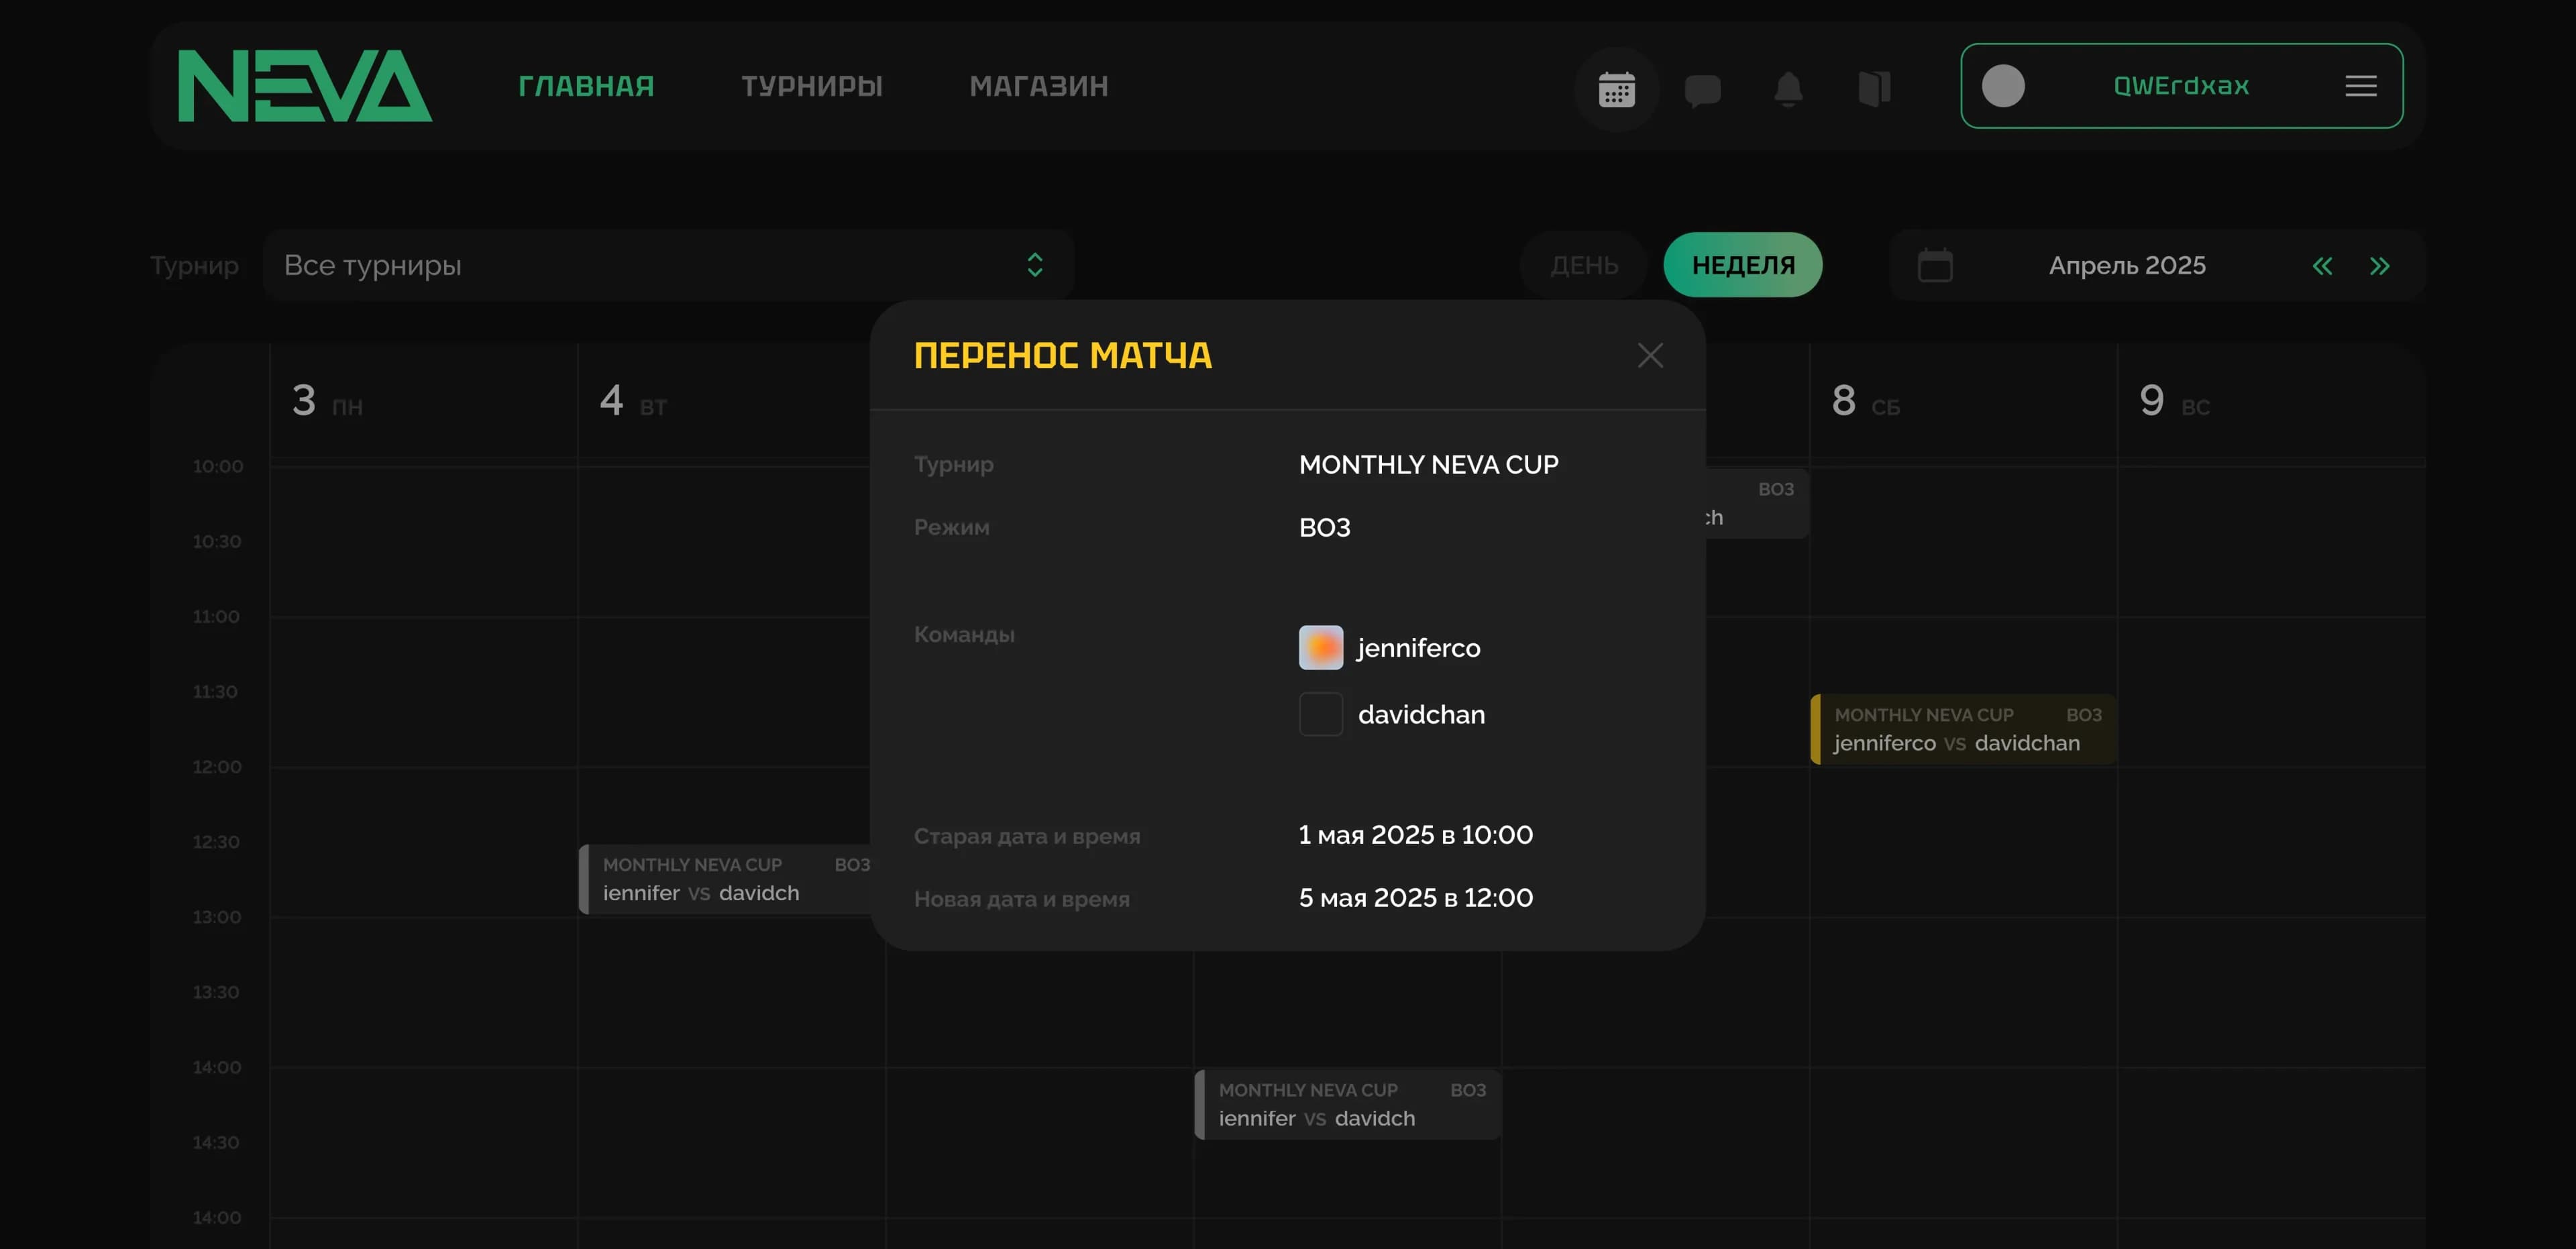Click davidchan team avatar placeholder
This screenshot has height=1249, width=2576.
point(1320,714)
